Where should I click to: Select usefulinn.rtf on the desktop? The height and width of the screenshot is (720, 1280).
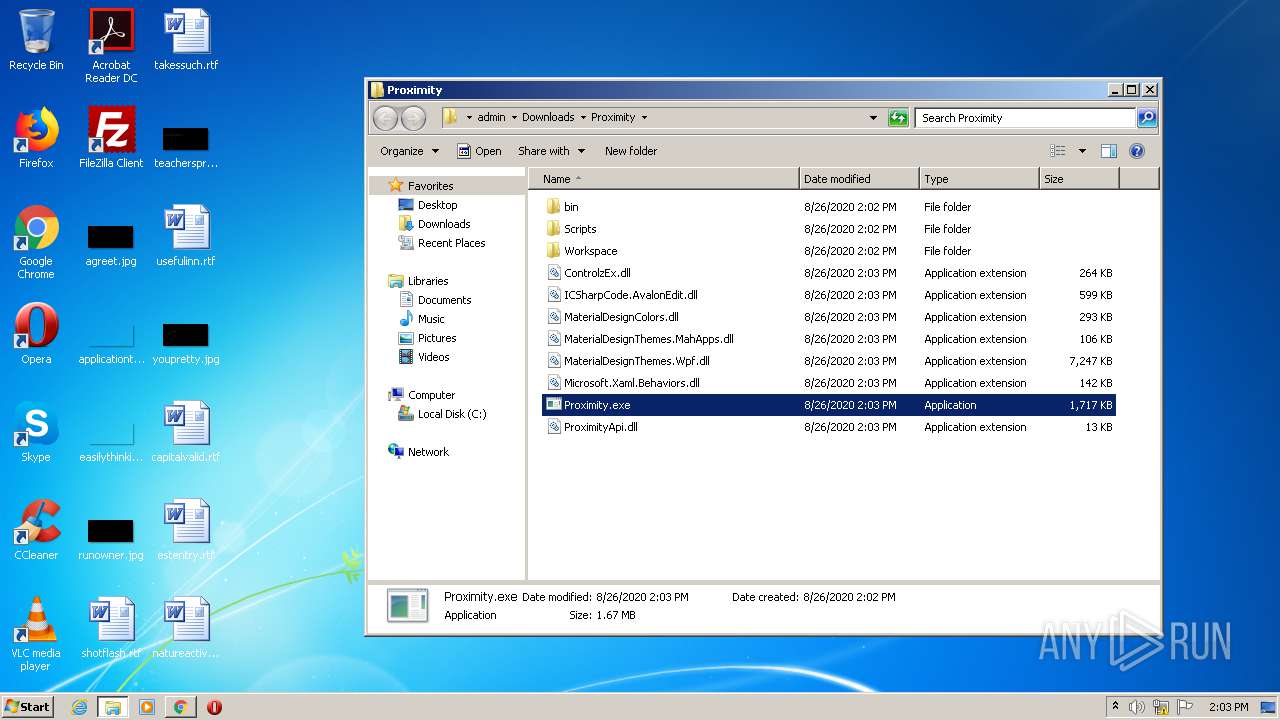point(186,236)
